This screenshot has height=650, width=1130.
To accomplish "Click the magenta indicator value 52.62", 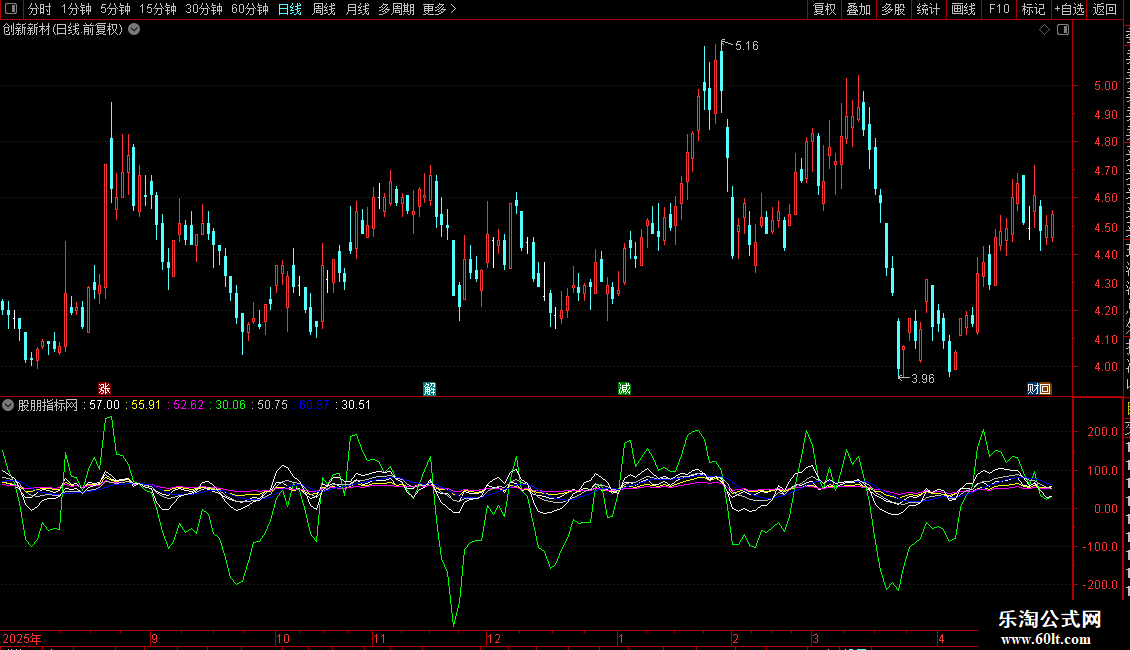I will point(189,405).
